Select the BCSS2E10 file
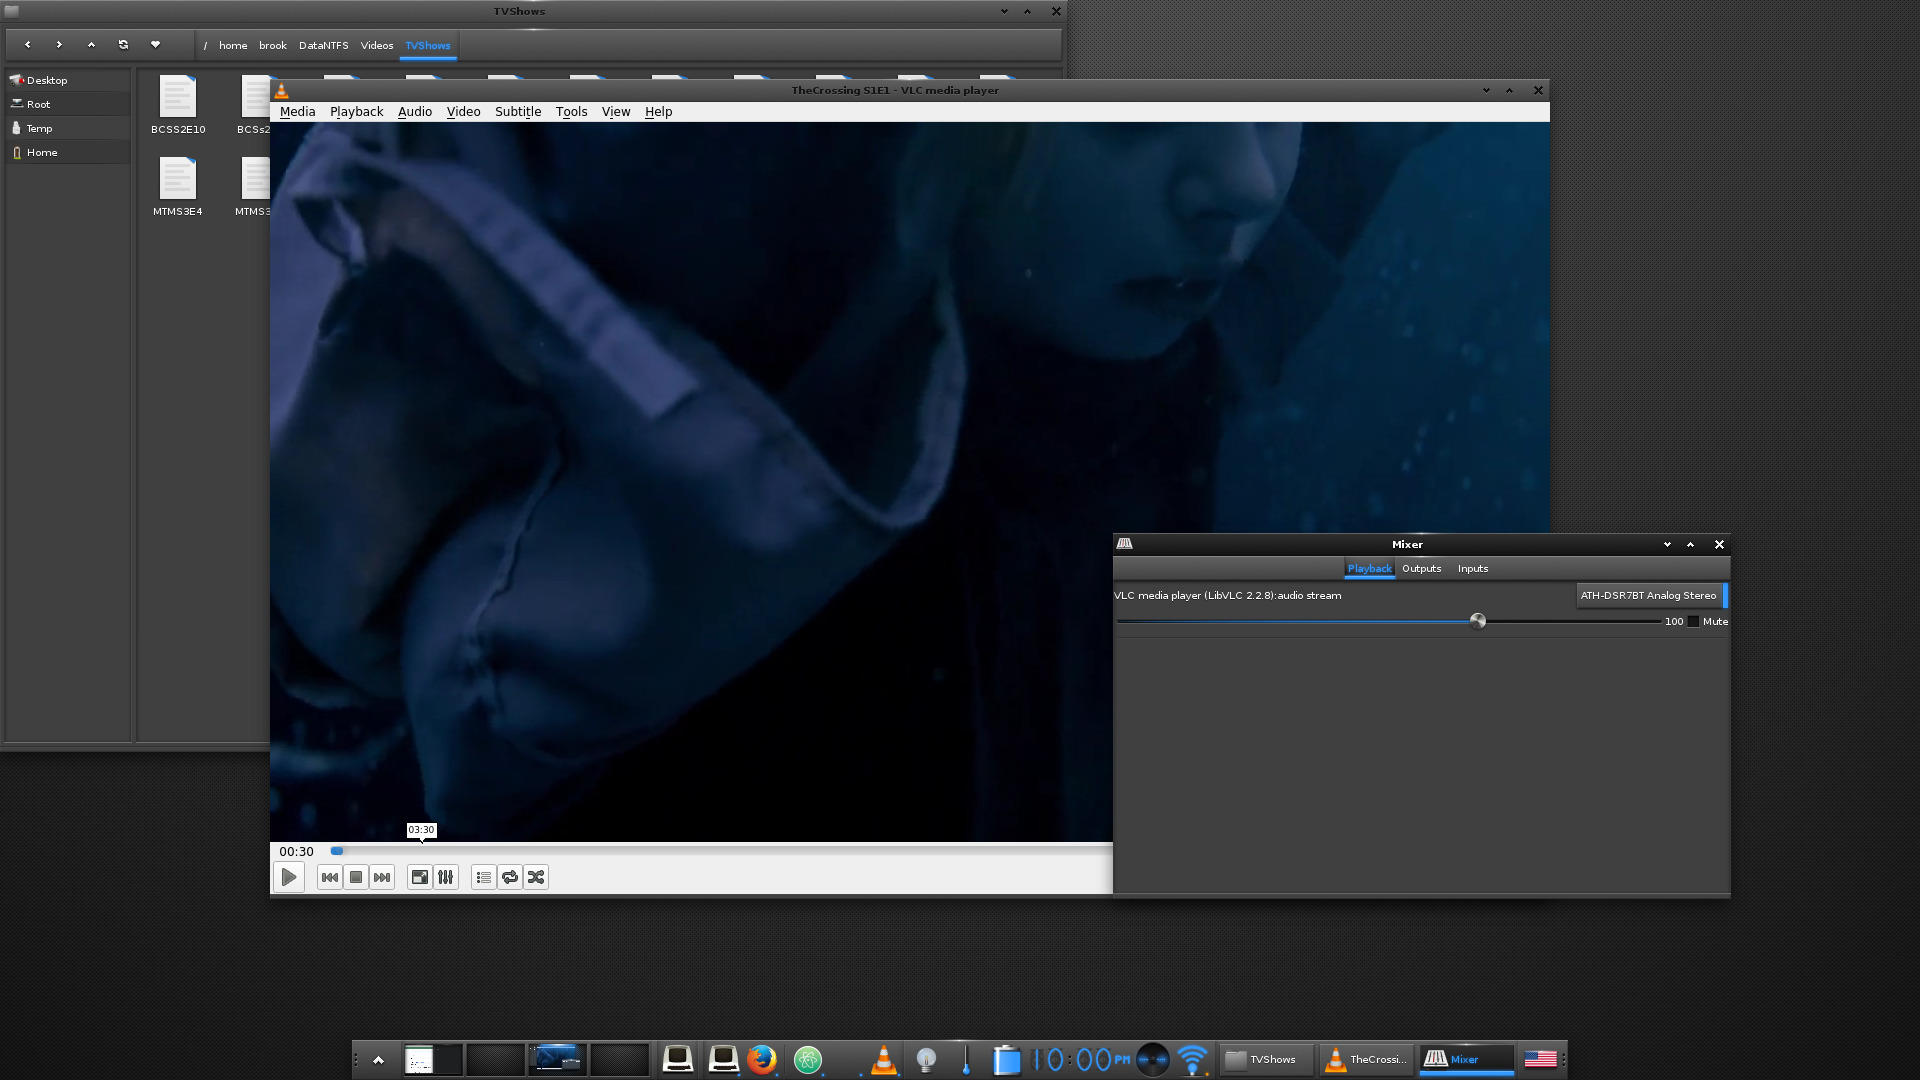The width and height of the screenshot is (1920, 1080). pos(178,104)
